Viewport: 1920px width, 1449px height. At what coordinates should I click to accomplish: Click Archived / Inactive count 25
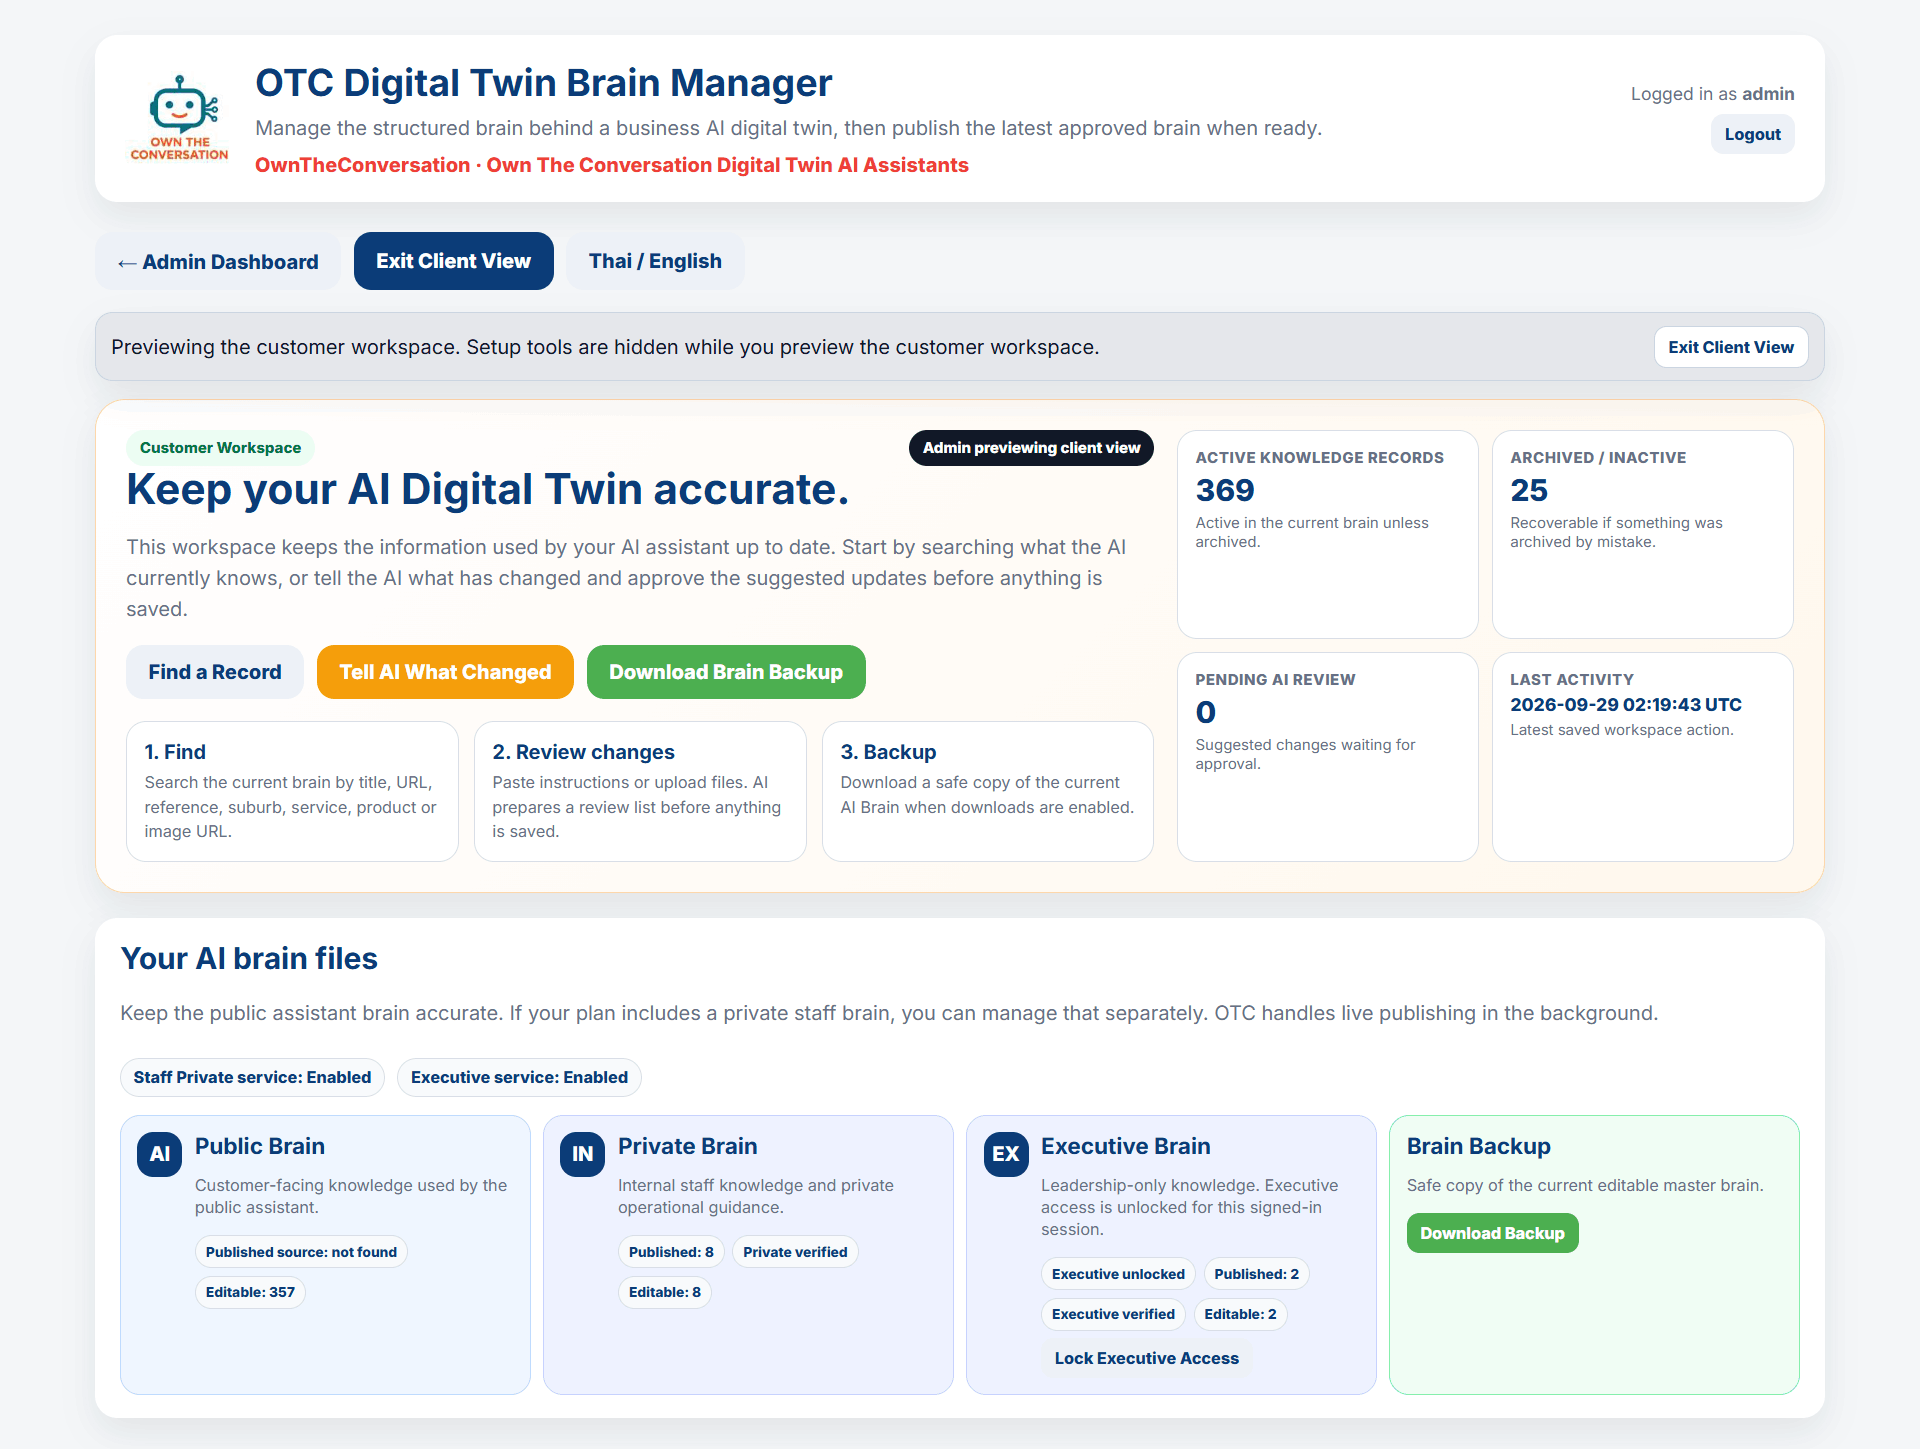click(x=1529, y=490)
